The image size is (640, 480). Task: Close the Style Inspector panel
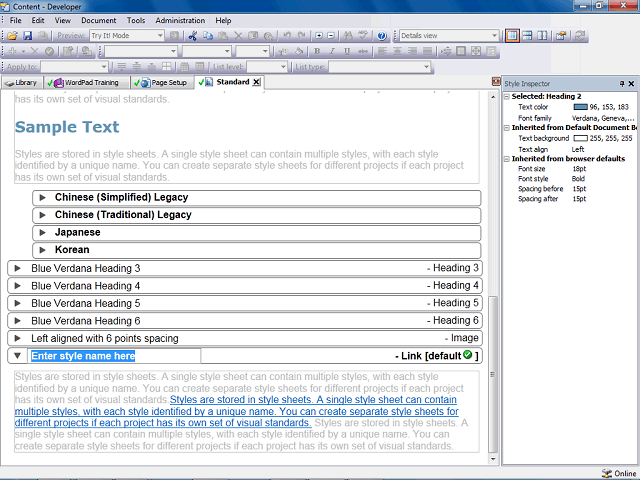(631, 84)
